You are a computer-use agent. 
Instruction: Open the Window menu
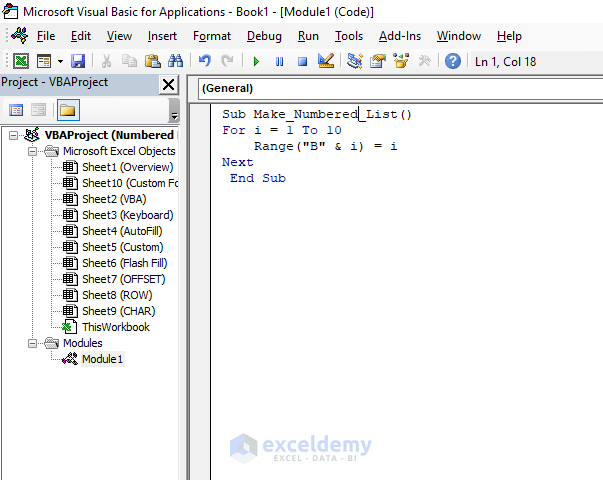click(x=459, y=36)
